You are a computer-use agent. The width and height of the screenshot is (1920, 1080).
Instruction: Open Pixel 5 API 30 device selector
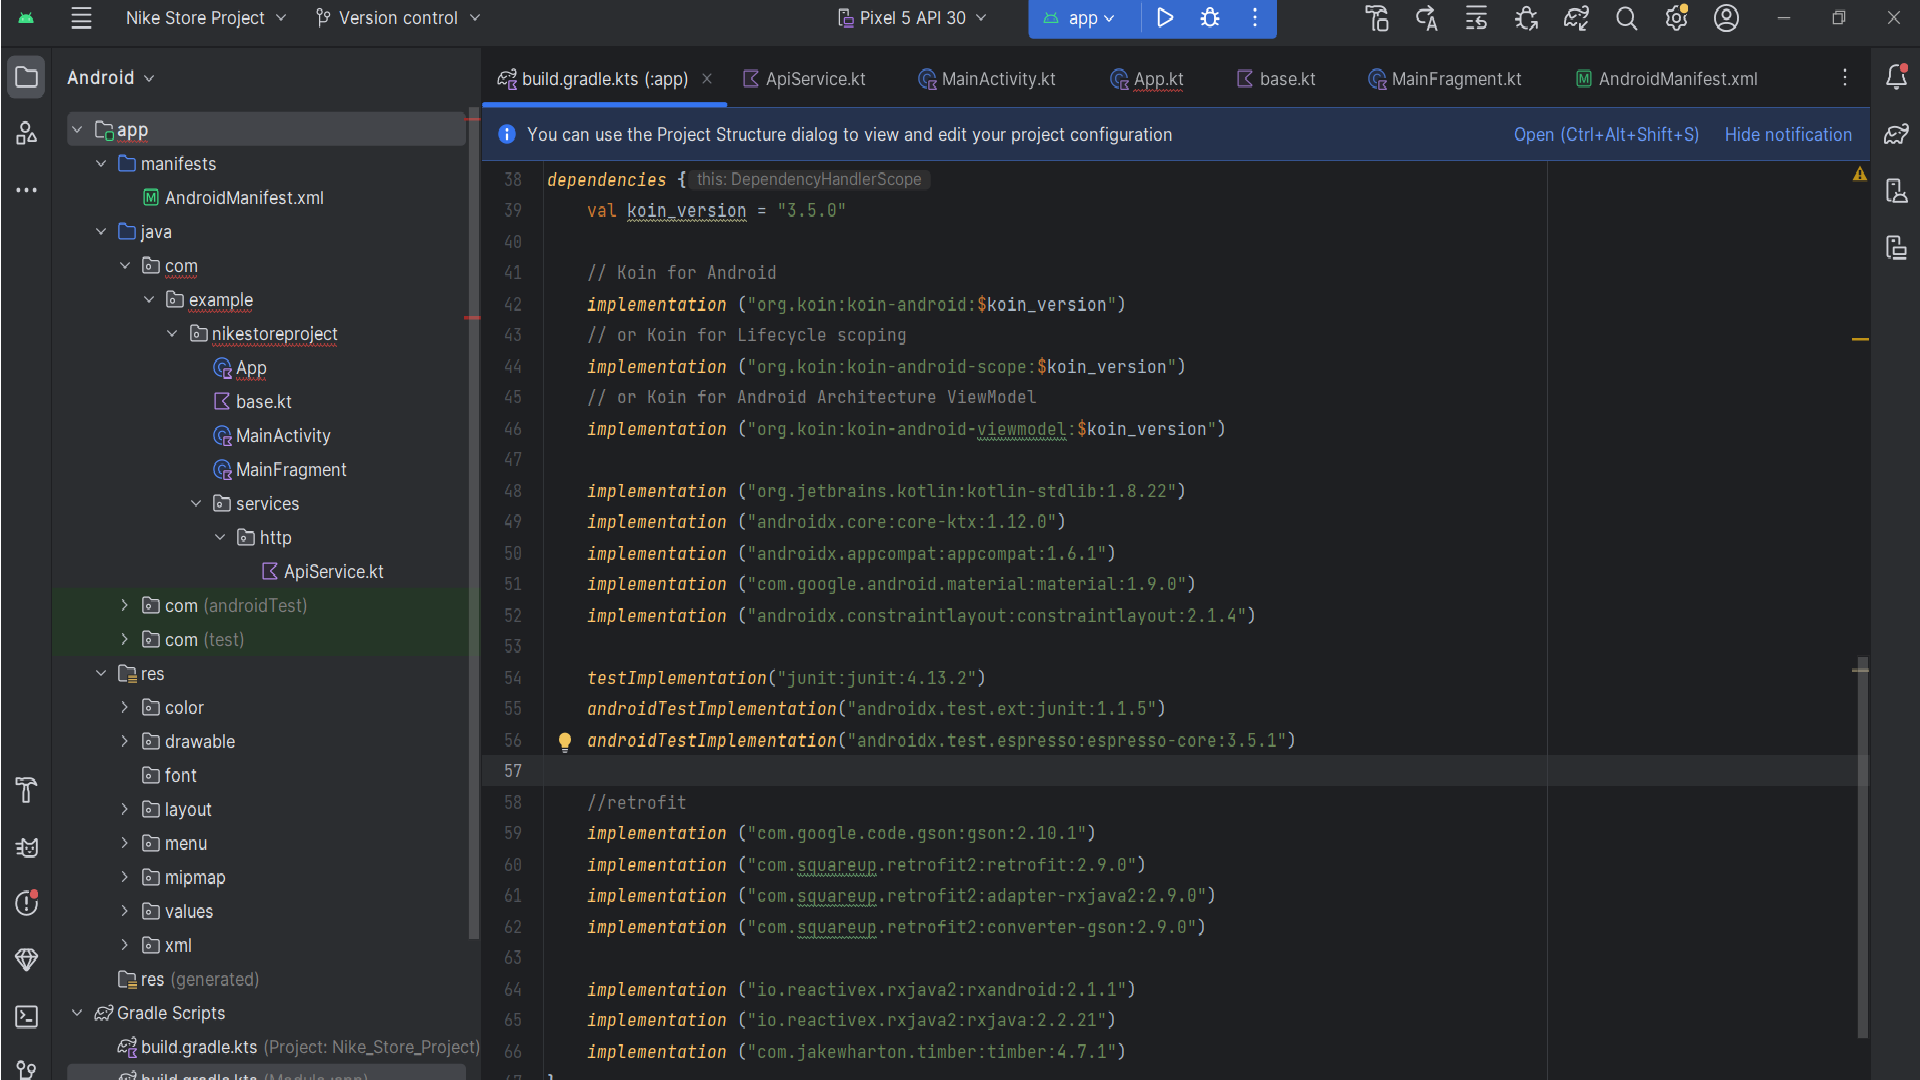pyautogui.click(x=912, y=18)
